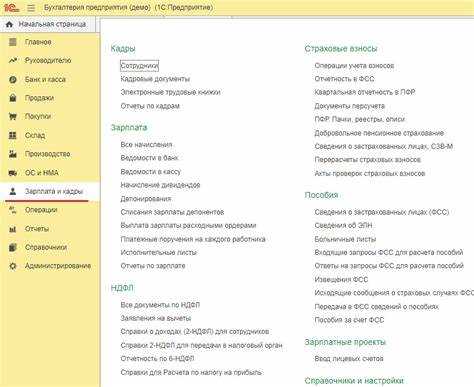Go to Руководителю section
The width and height of the screenshot is (474, 387).
tap(48, 60)
